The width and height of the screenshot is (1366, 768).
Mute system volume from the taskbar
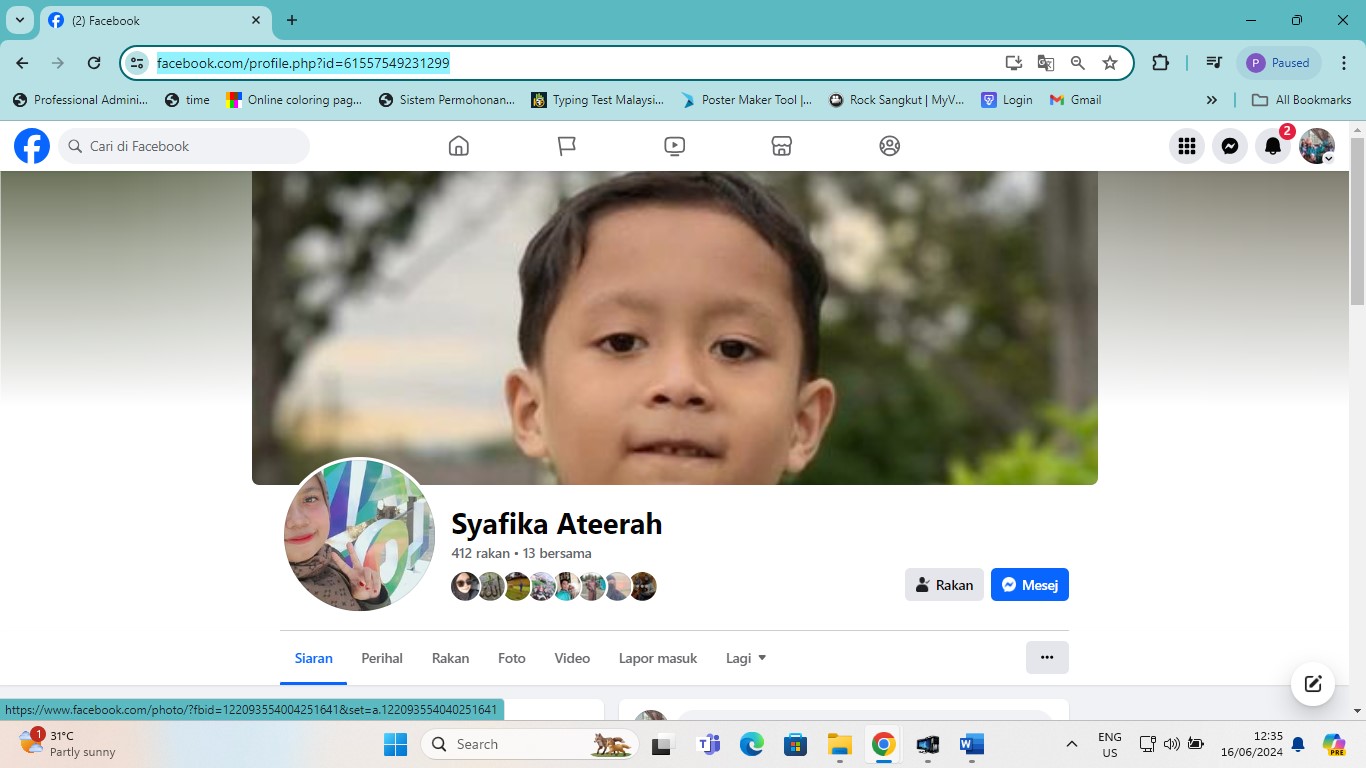click(1171, 744)
